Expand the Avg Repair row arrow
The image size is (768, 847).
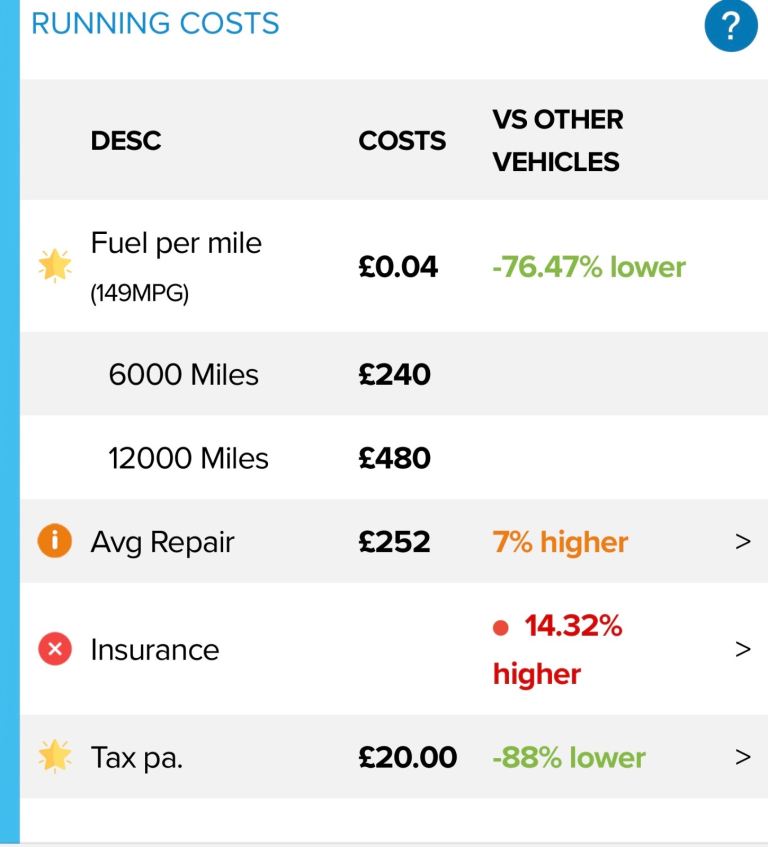[x=742, y=542]
